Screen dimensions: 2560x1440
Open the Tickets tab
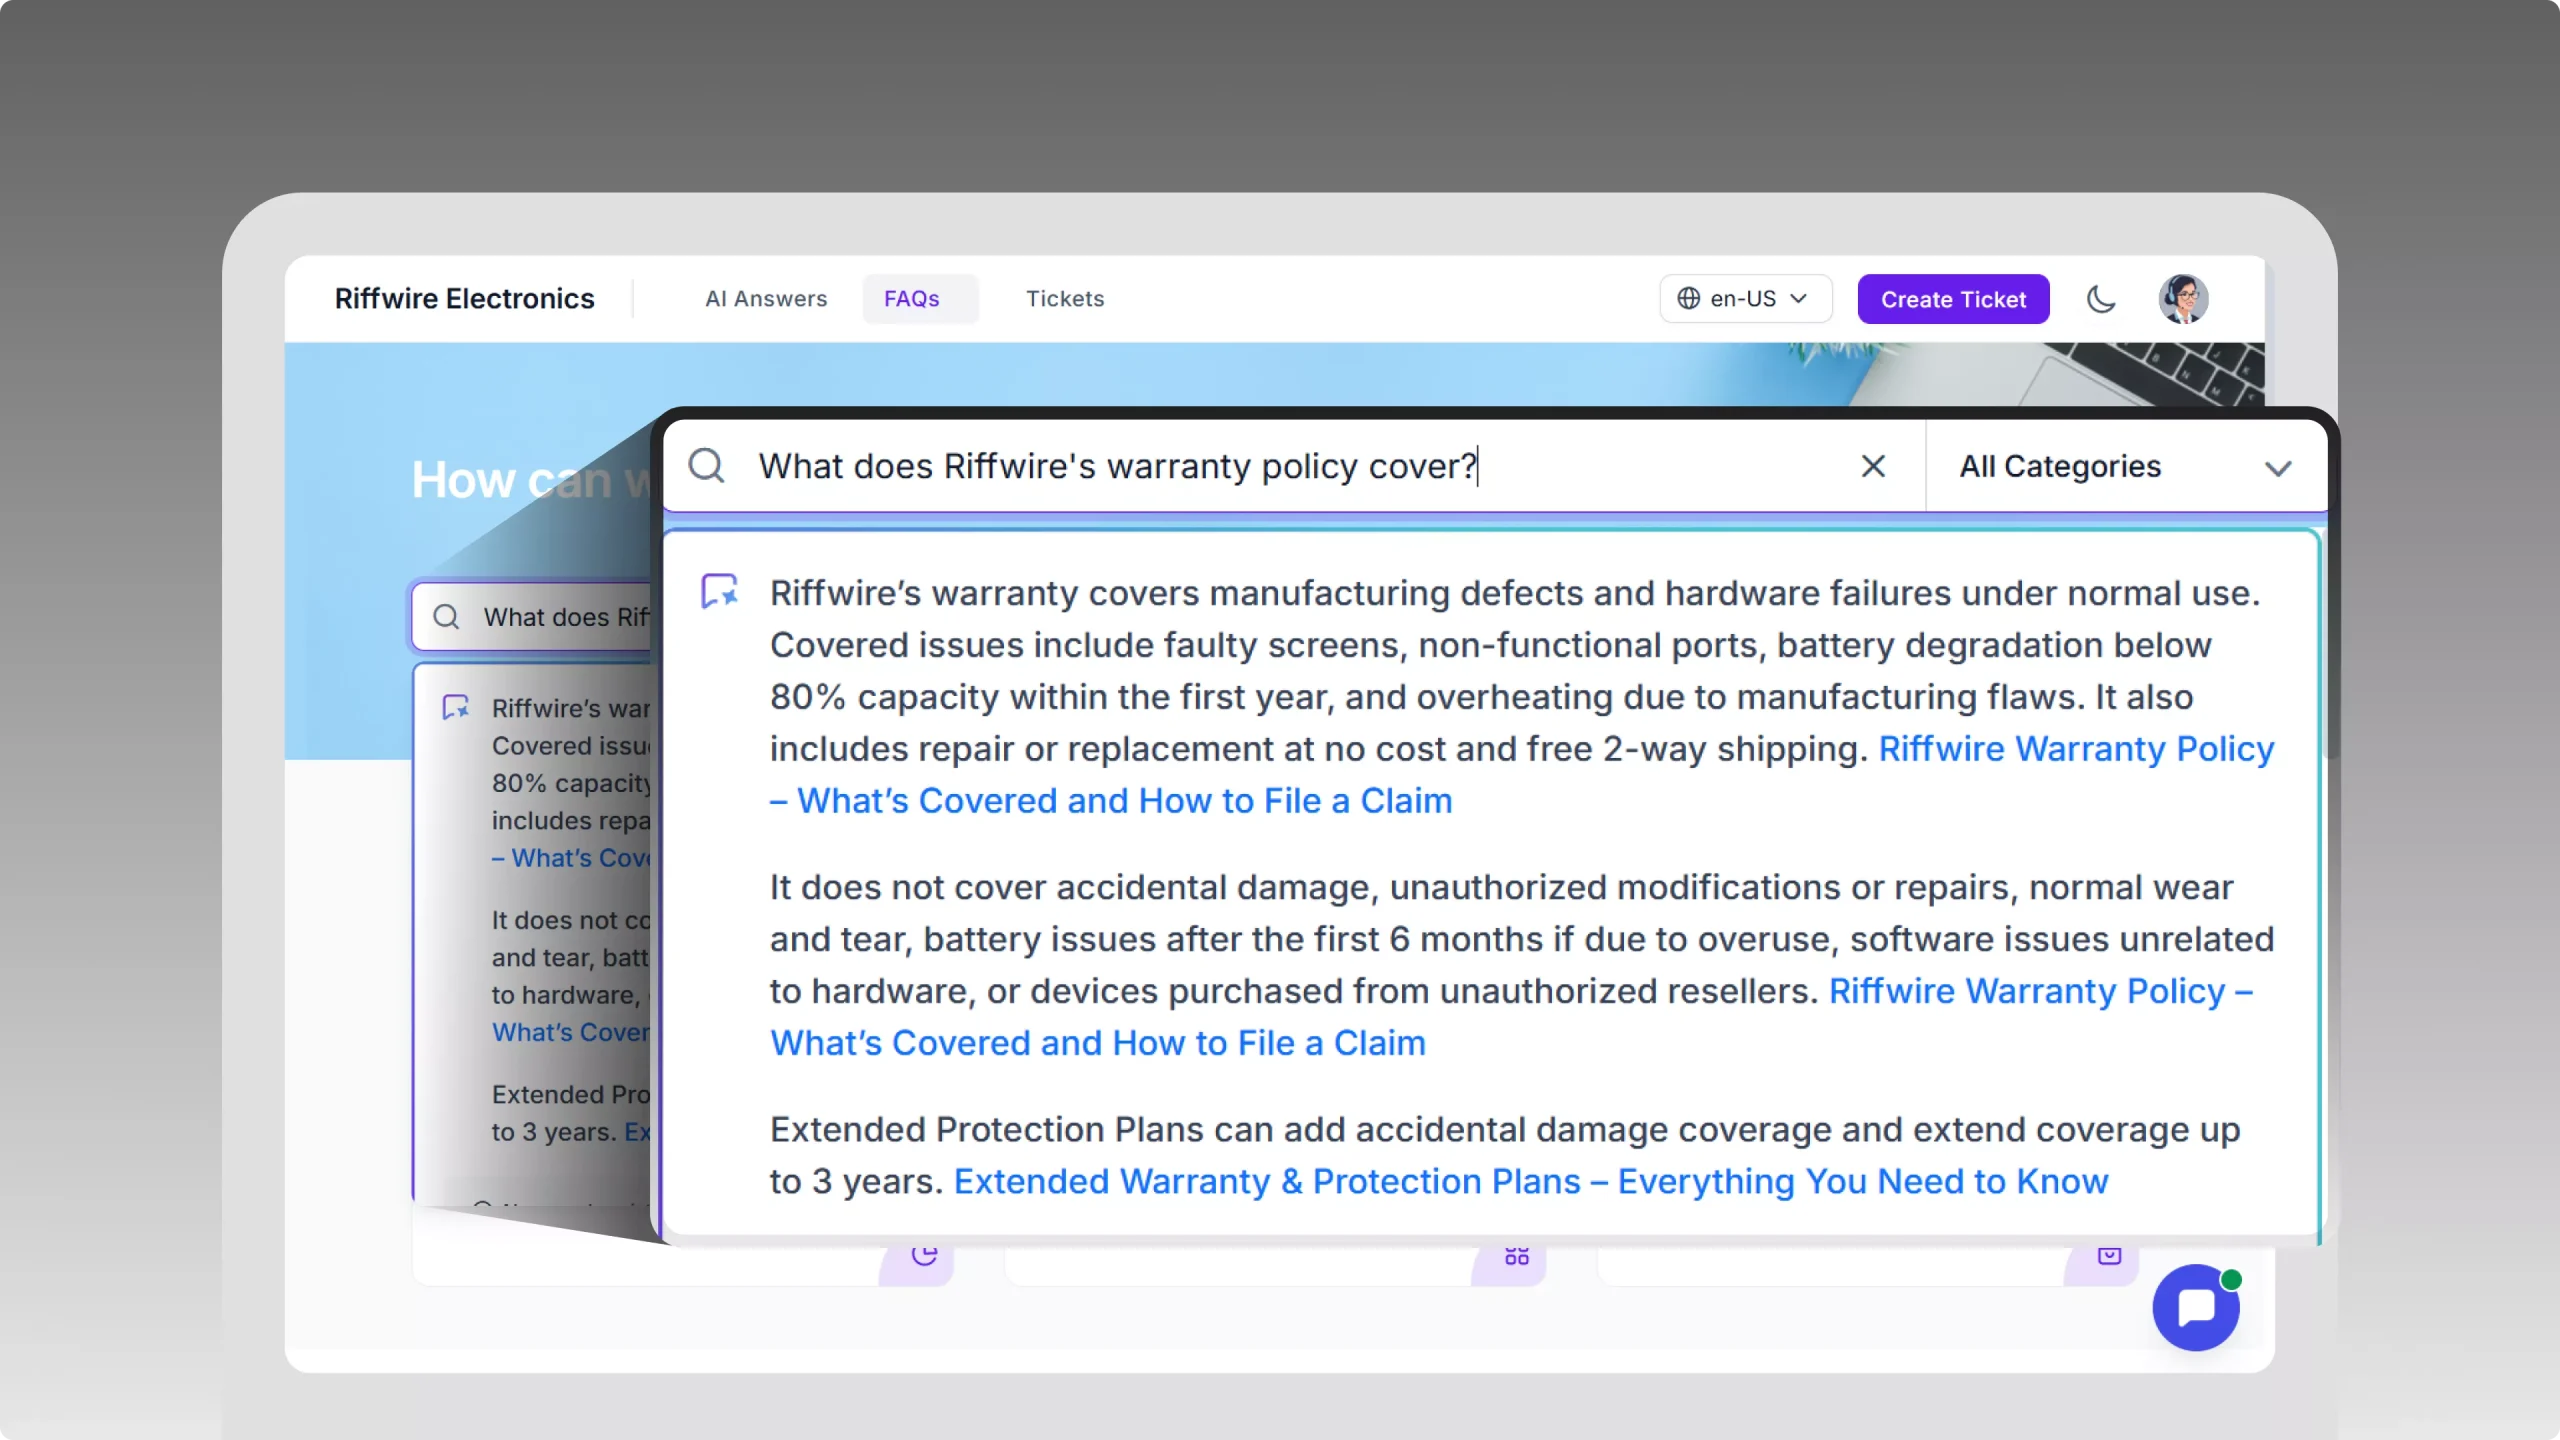(x=1065, y=299)
